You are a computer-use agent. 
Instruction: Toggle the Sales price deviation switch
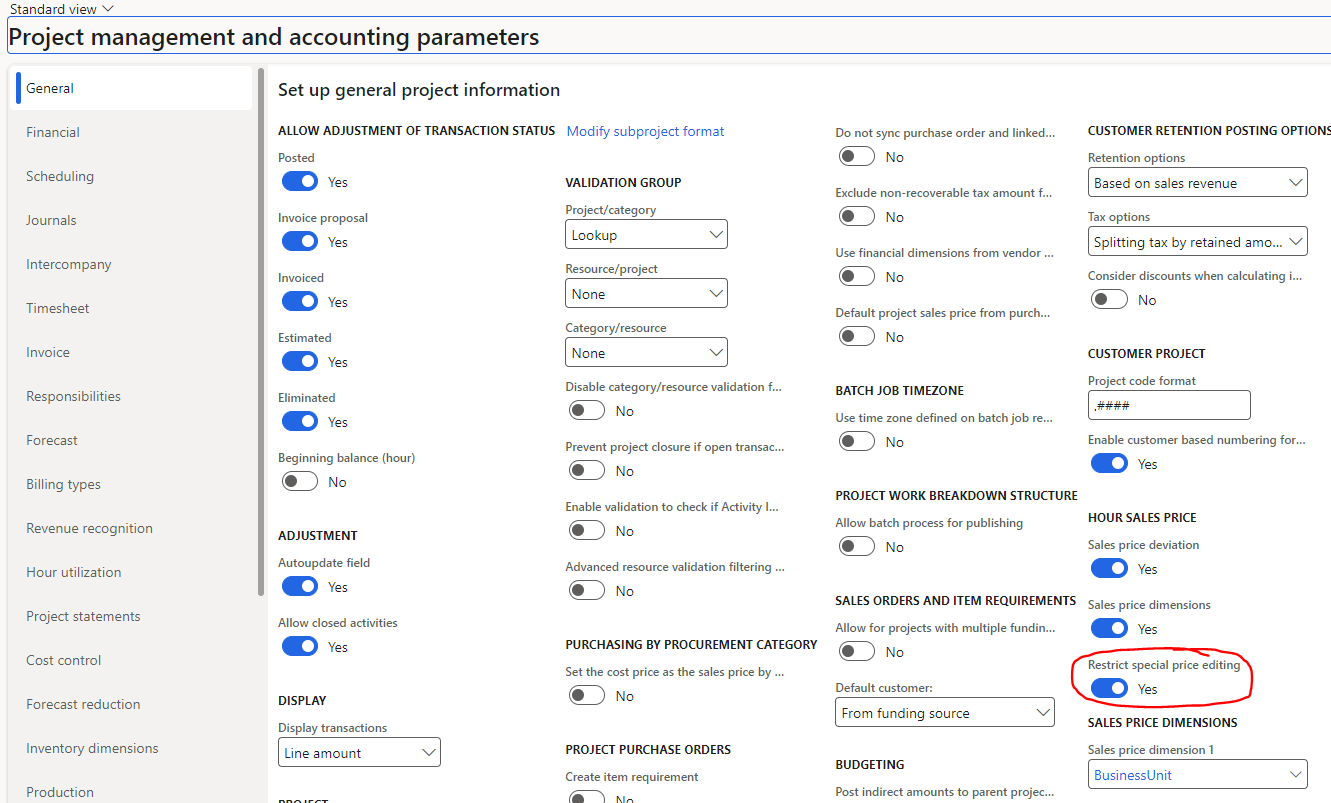coord(1110,568)
